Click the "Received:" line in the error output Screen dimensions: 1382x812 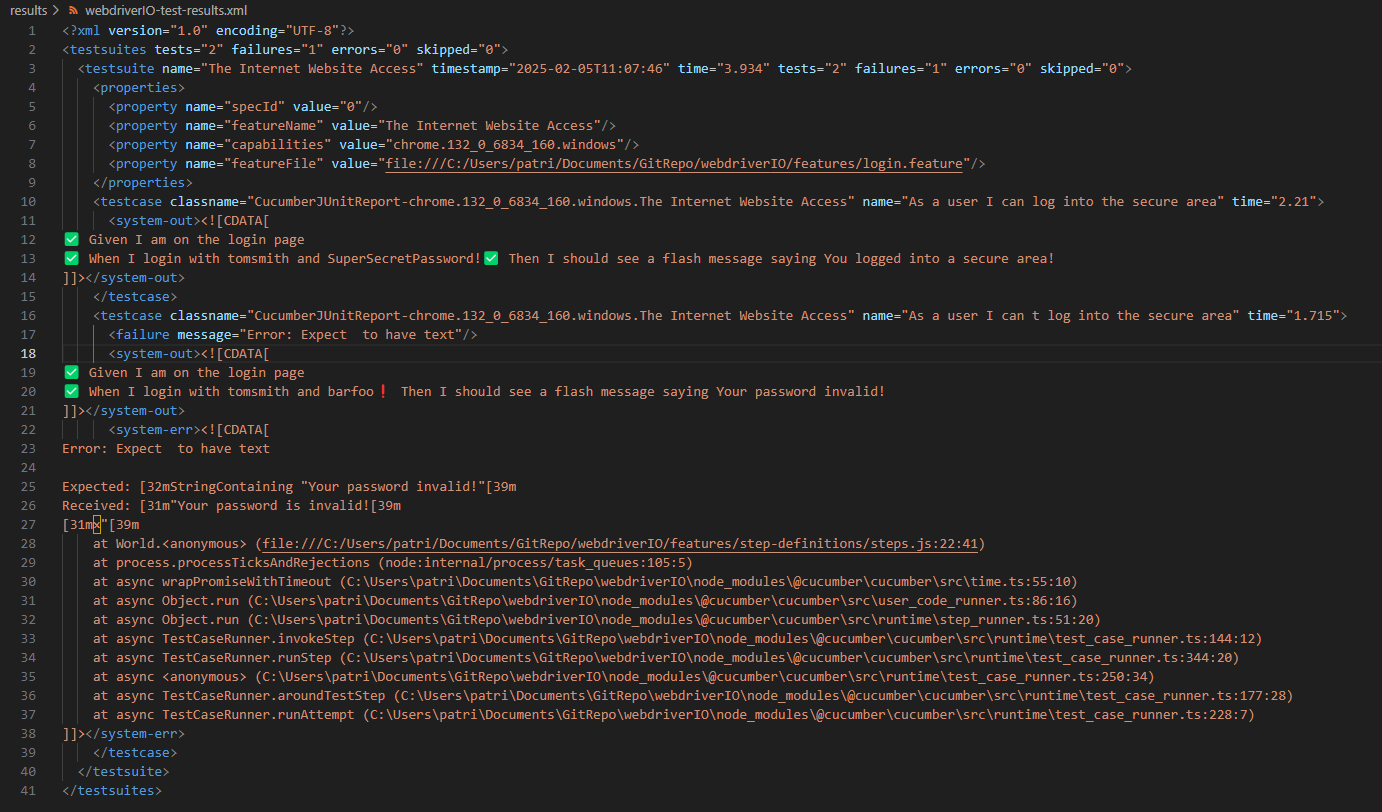pyautogui.click(x=231, y=506)
